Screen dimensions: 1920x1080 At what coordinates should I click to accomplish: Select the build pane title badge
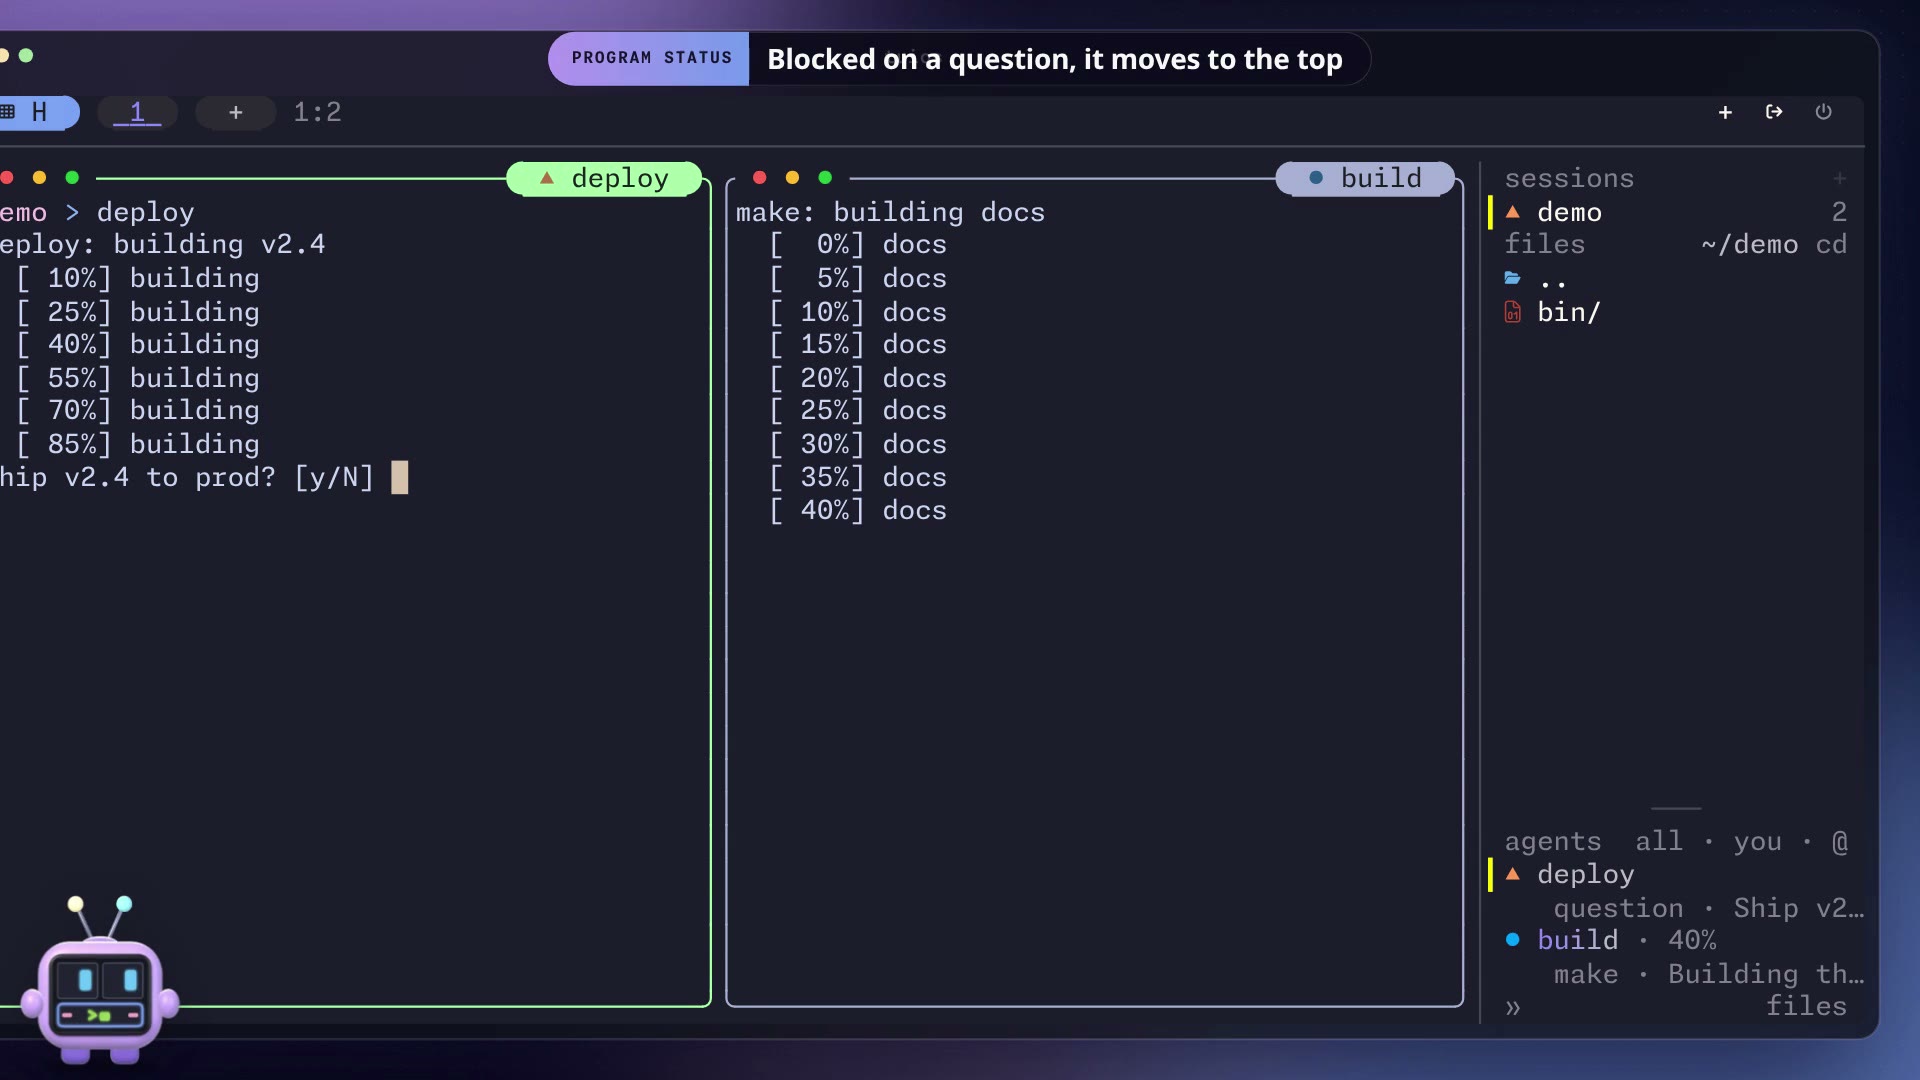(1365, 178)
